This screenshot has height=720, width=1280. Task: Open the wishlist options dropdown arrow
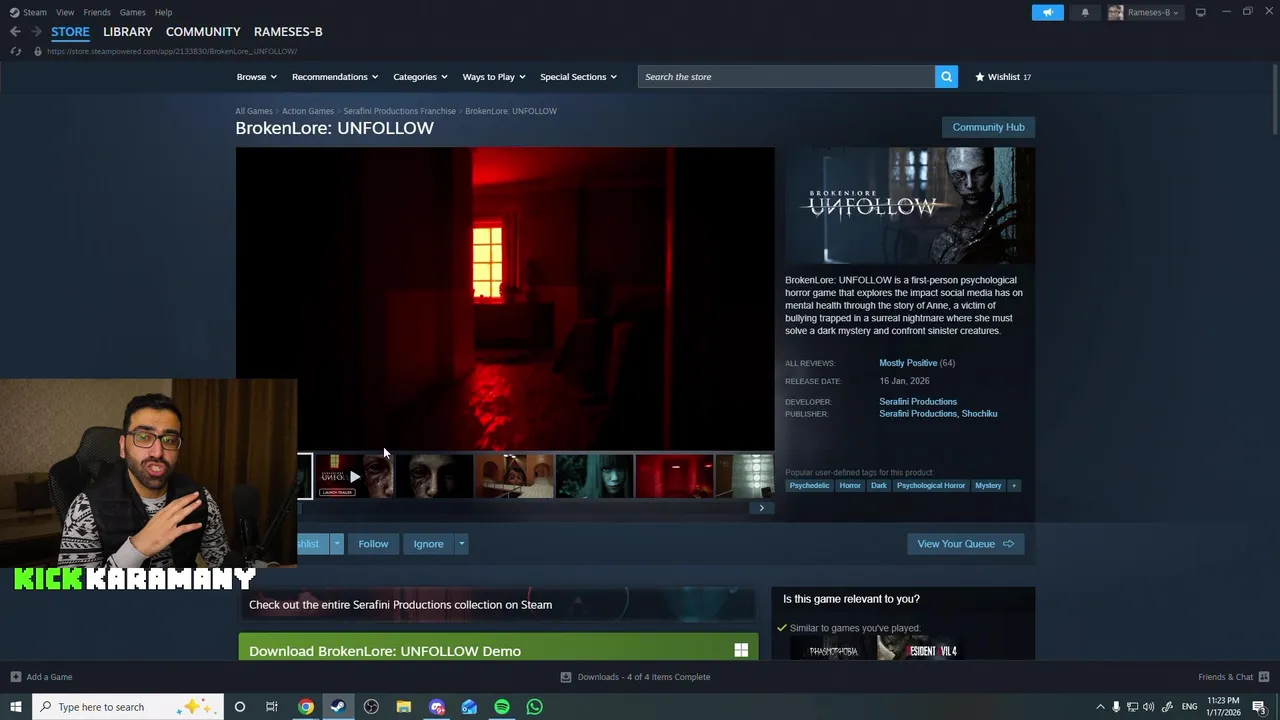(x=337, y=544)
